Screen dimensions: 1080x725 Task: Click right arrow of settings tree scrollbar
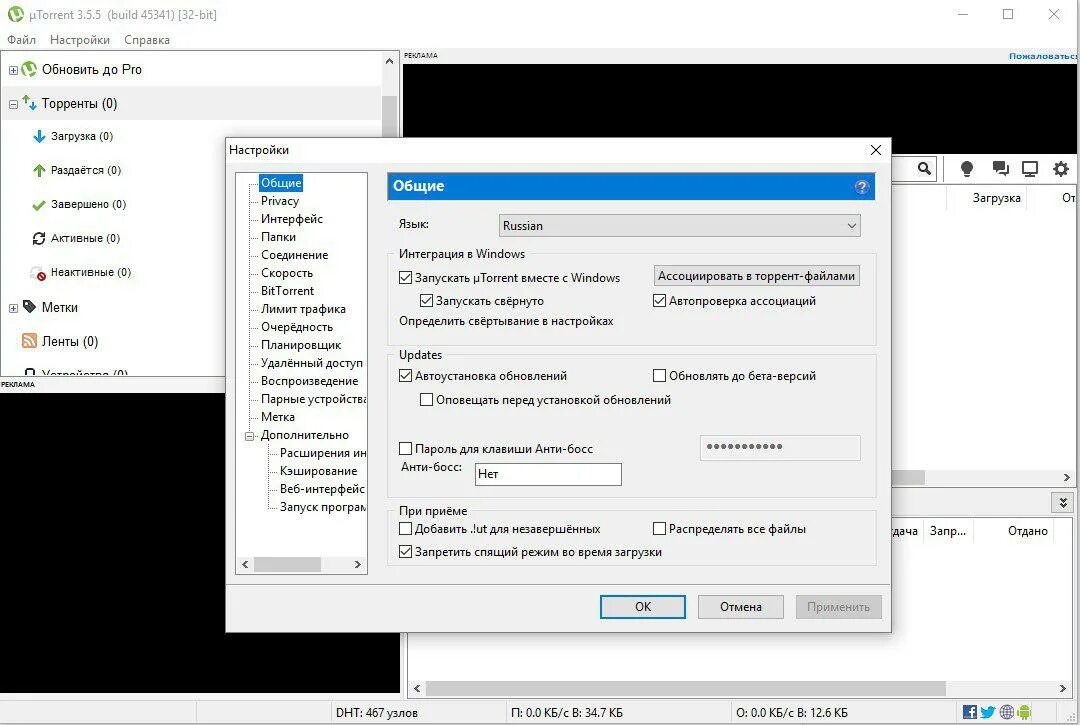tap(357, 565)
